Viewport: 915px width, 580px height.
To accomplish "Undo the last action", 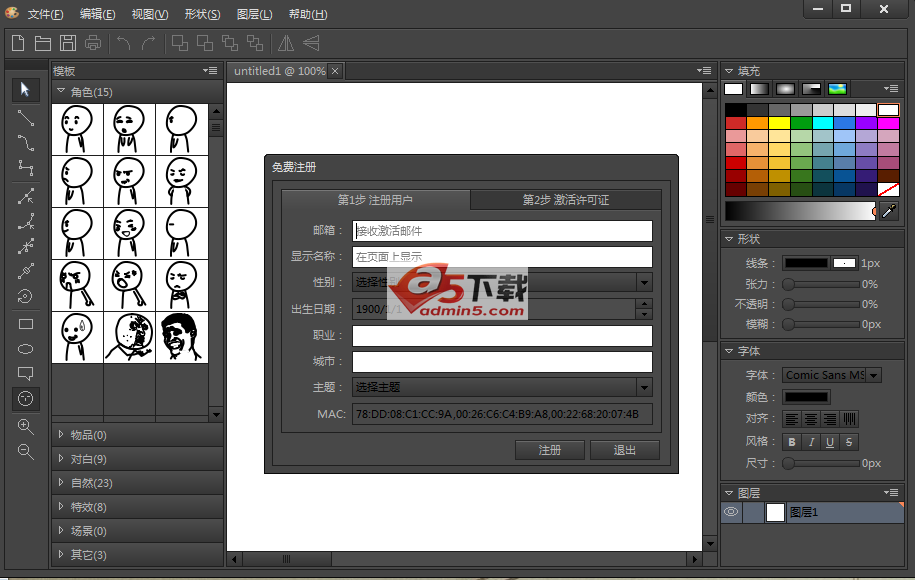I will (123, 43).
